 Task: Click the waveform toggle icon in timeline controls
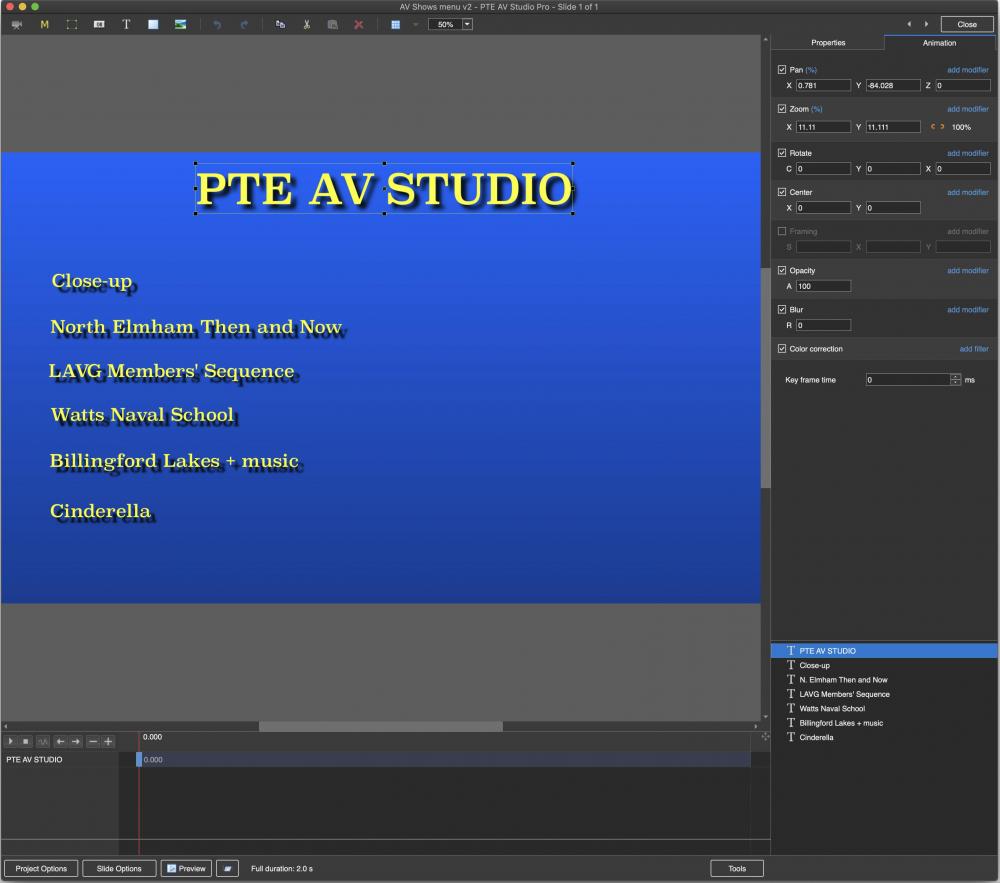point(43,741)
